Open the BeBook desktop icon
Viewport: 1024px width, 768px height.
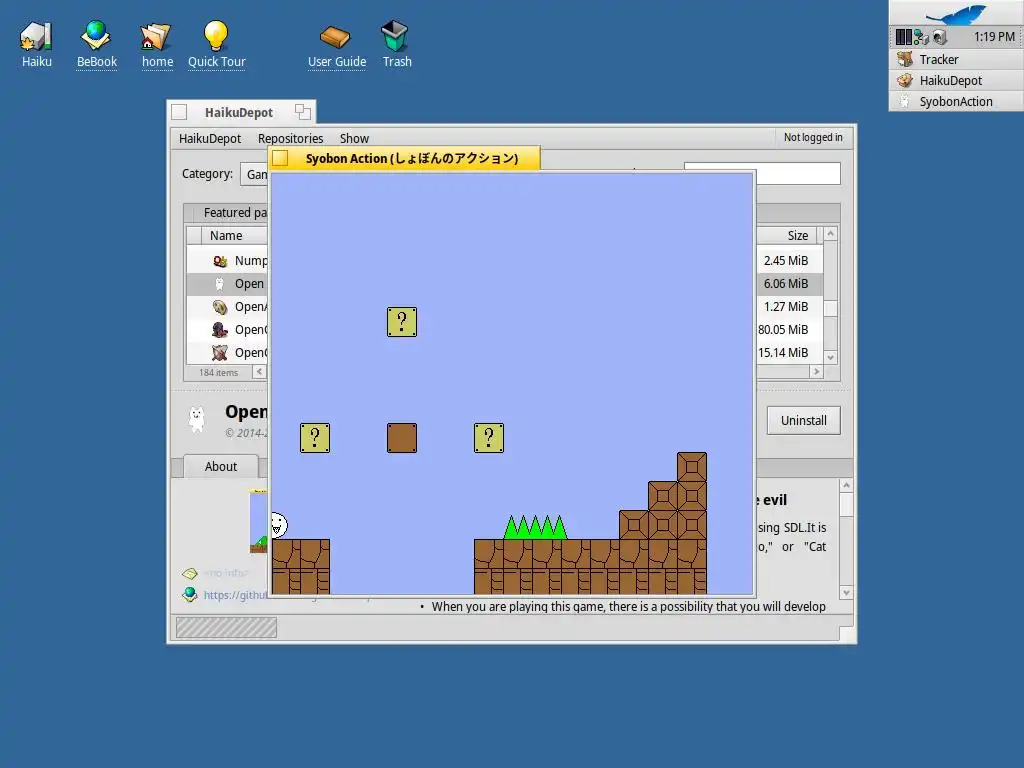tap(96, 44)
